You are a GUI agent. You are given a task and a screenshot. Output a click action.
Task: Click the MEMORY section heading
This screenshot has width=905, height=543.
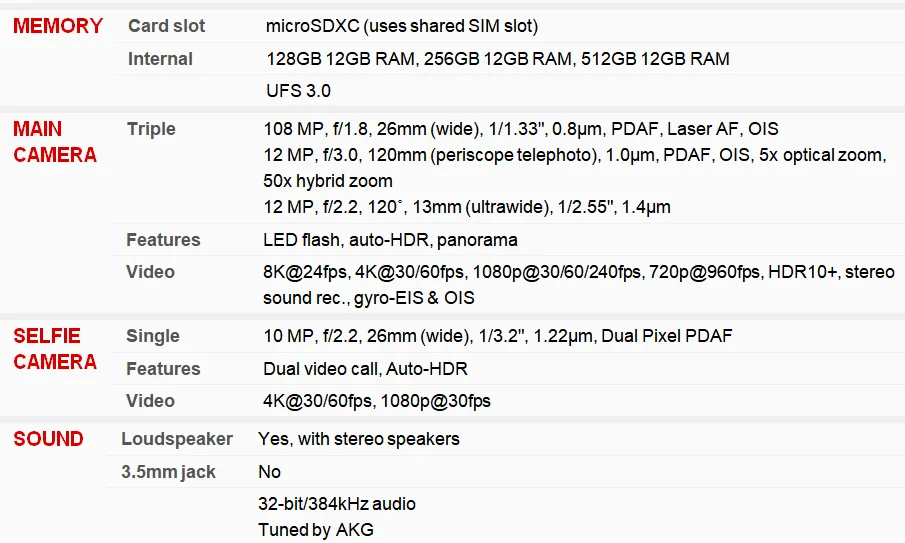58,26
